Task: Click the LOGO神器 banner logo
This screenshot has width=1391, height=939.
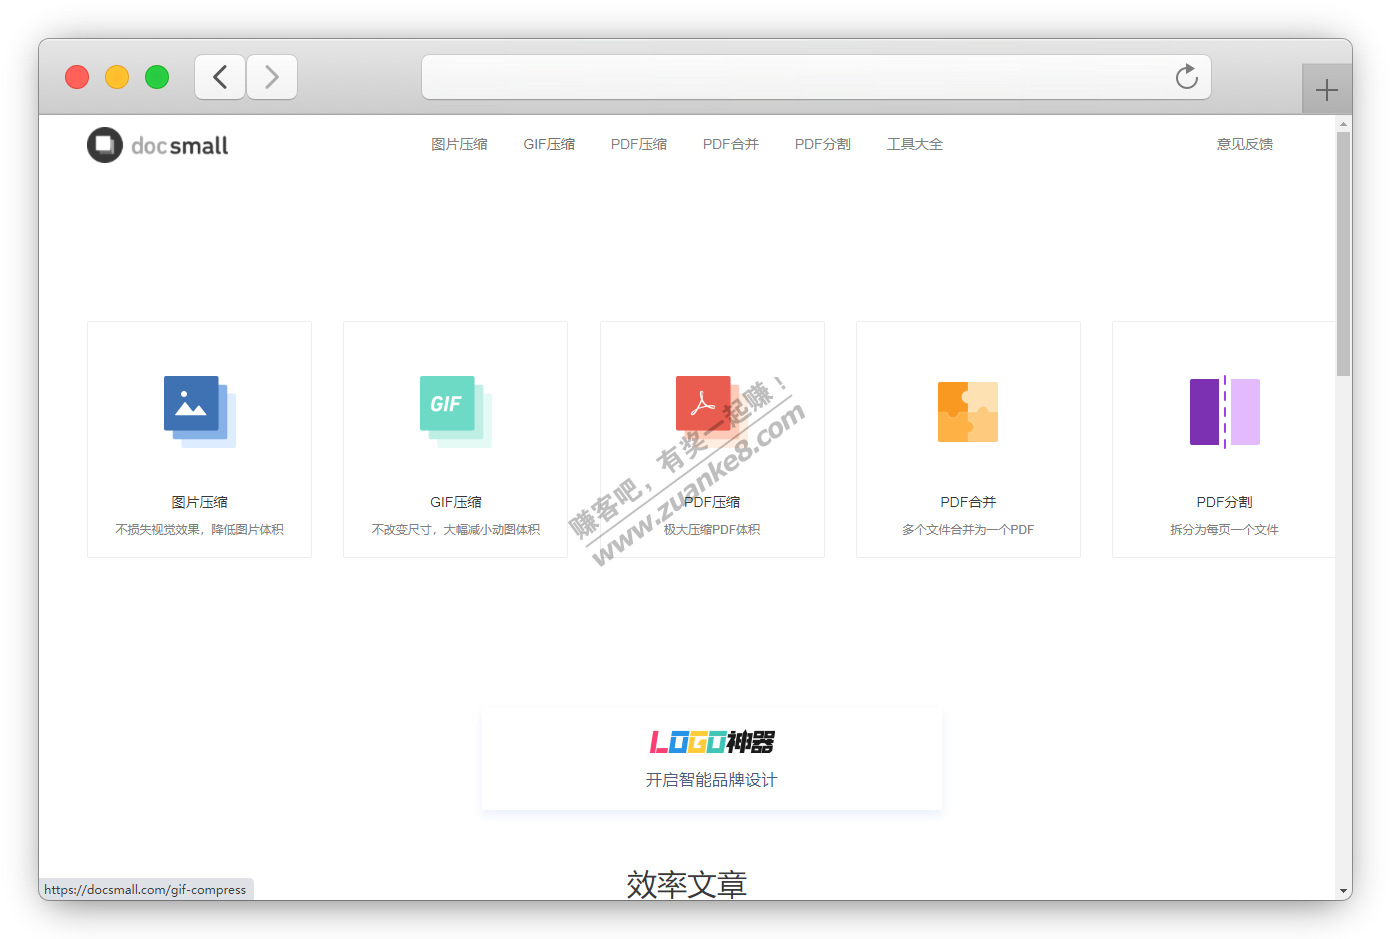Action: (x=712, y=742)
